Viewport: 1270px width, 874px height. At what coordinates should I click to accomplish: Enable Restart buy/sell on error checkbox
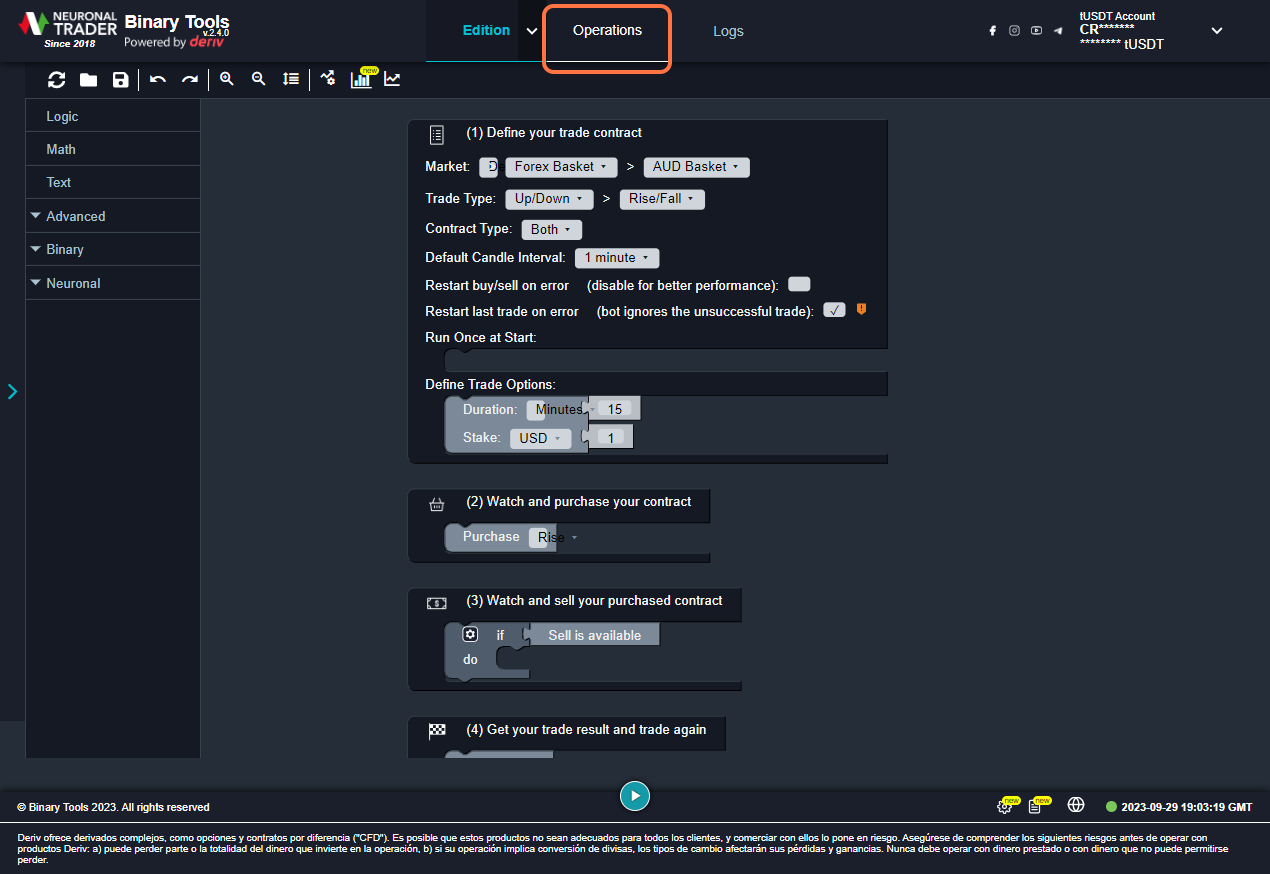(x=799, y=285)
